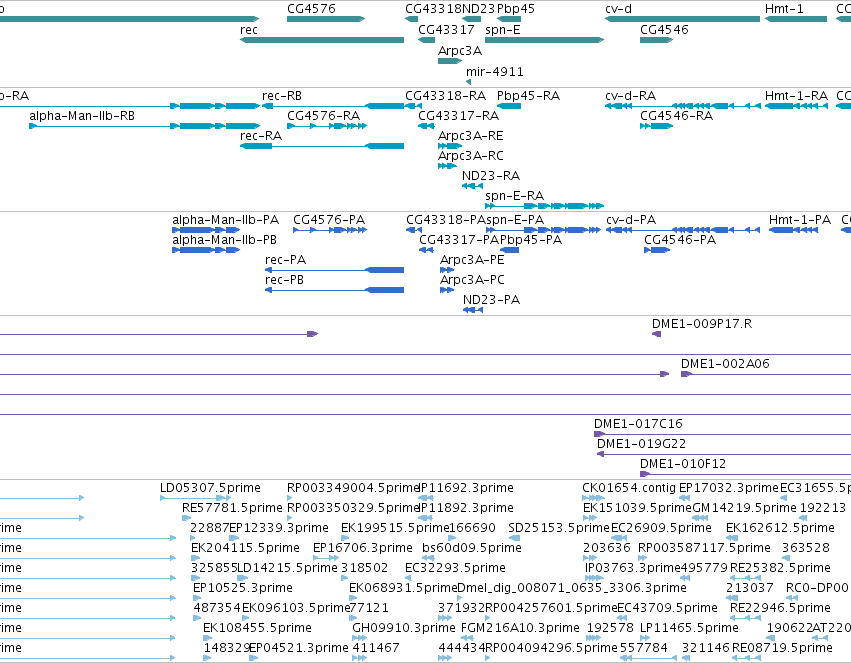The image size is (851, 663).
Task: Click transcript Pbp45-RA label
Action: pyautogui.click(x=528, y=95)
